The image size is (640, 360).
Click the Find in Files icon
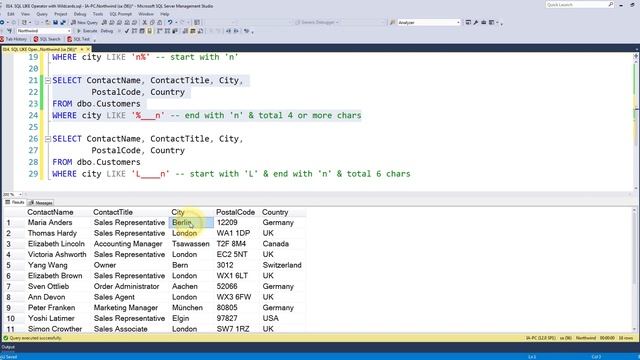tap(393, 22)
